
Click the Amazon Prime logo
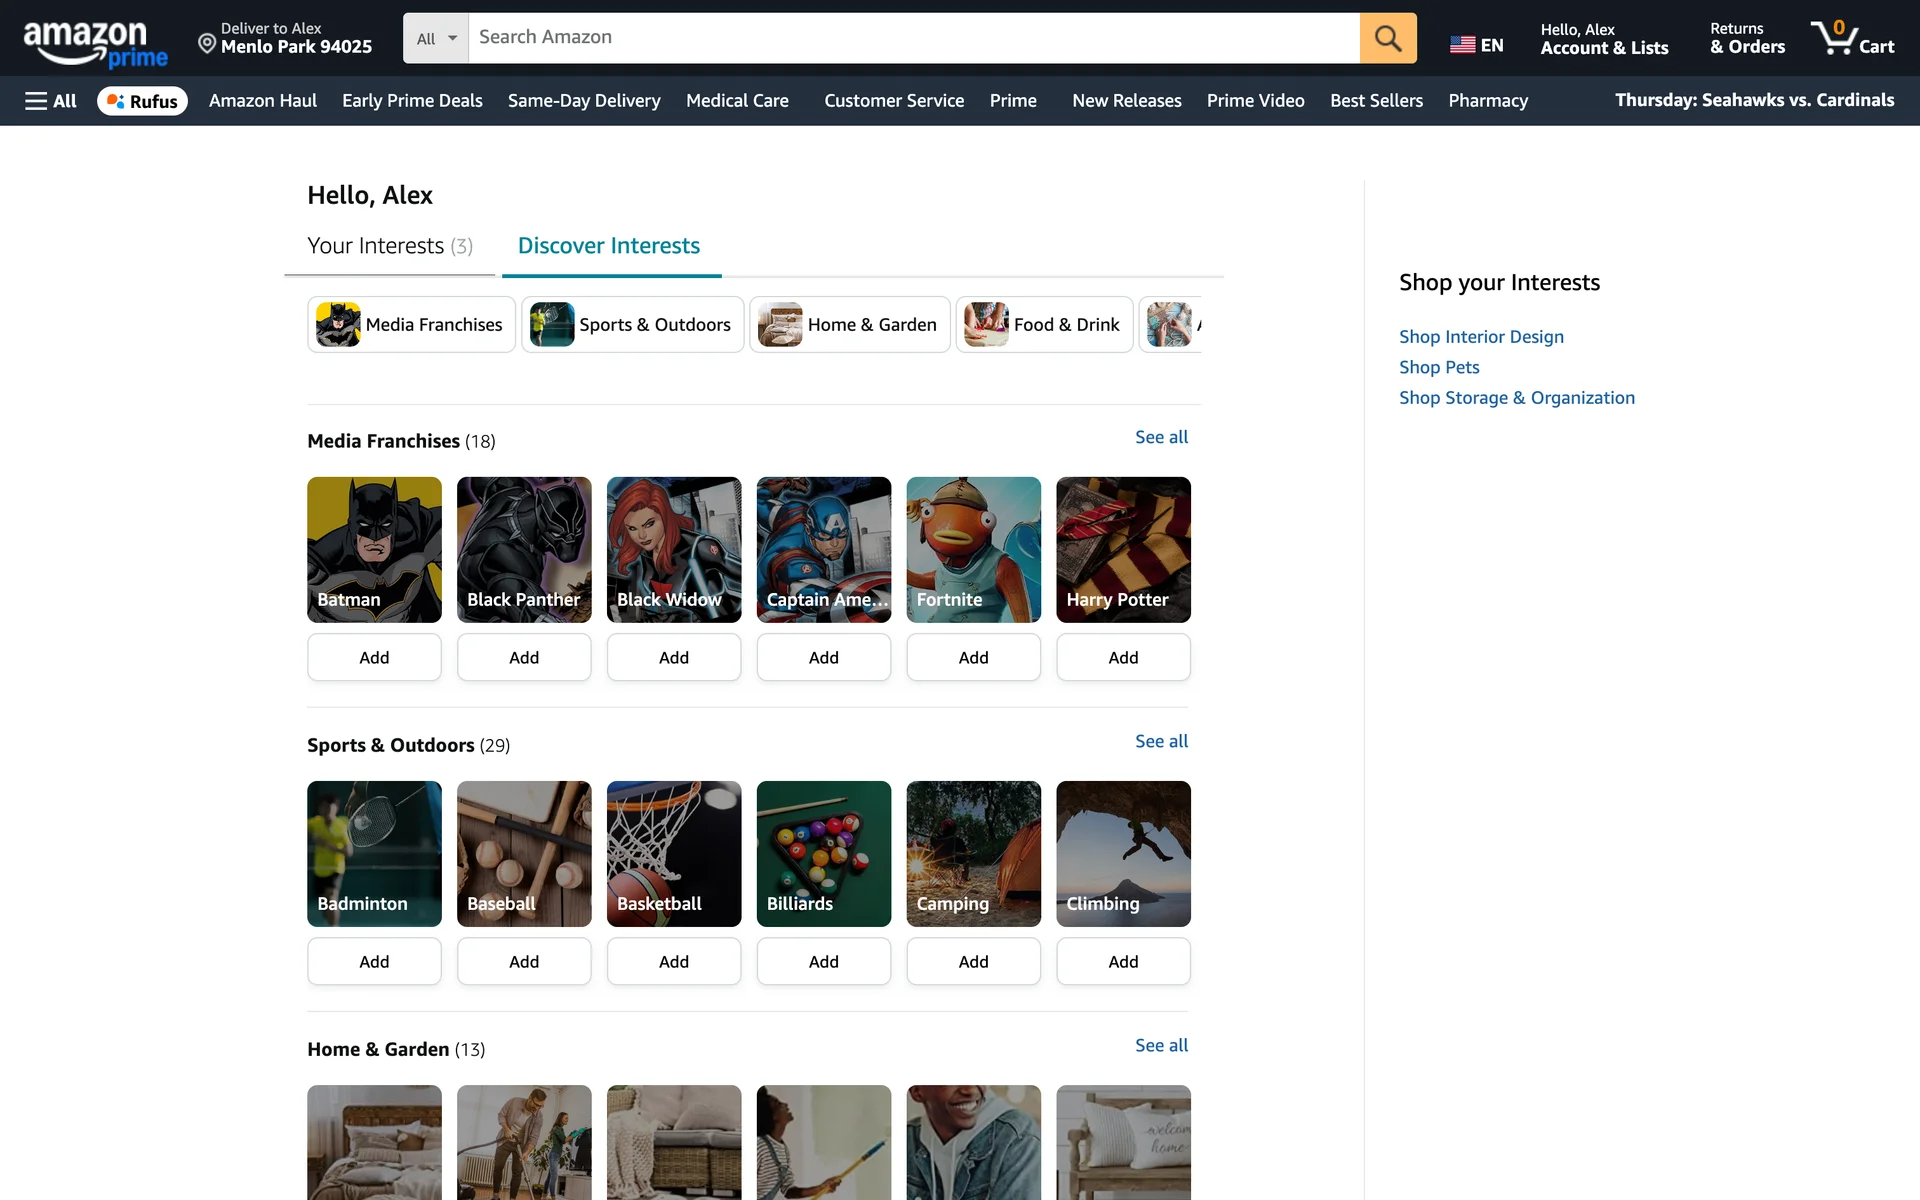coord(95,44)
